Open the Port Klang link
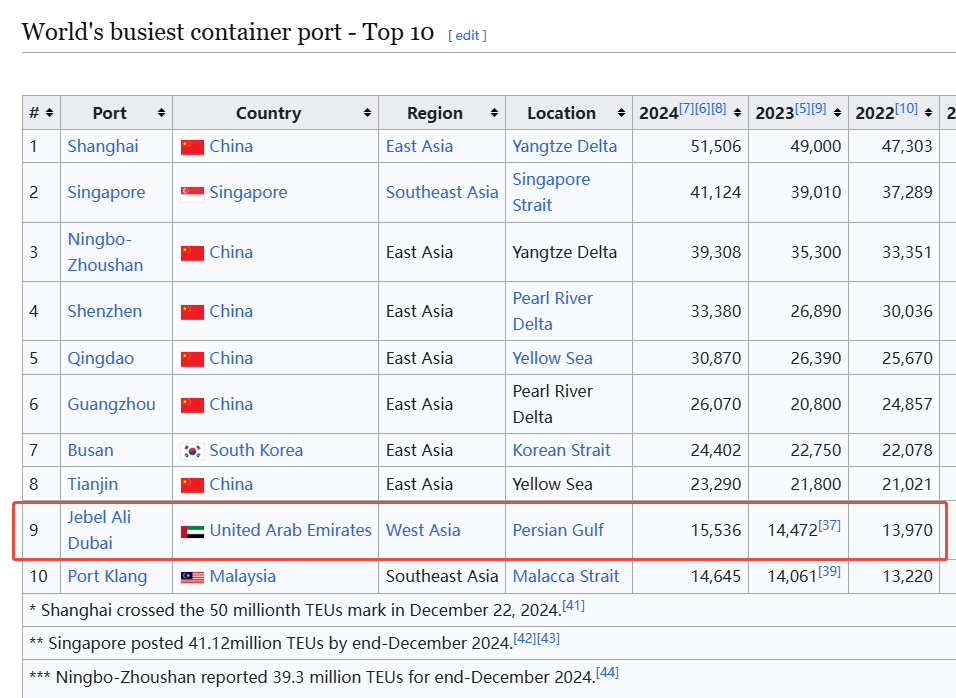Viewport: 956px width, 698px height. (107, 576)
